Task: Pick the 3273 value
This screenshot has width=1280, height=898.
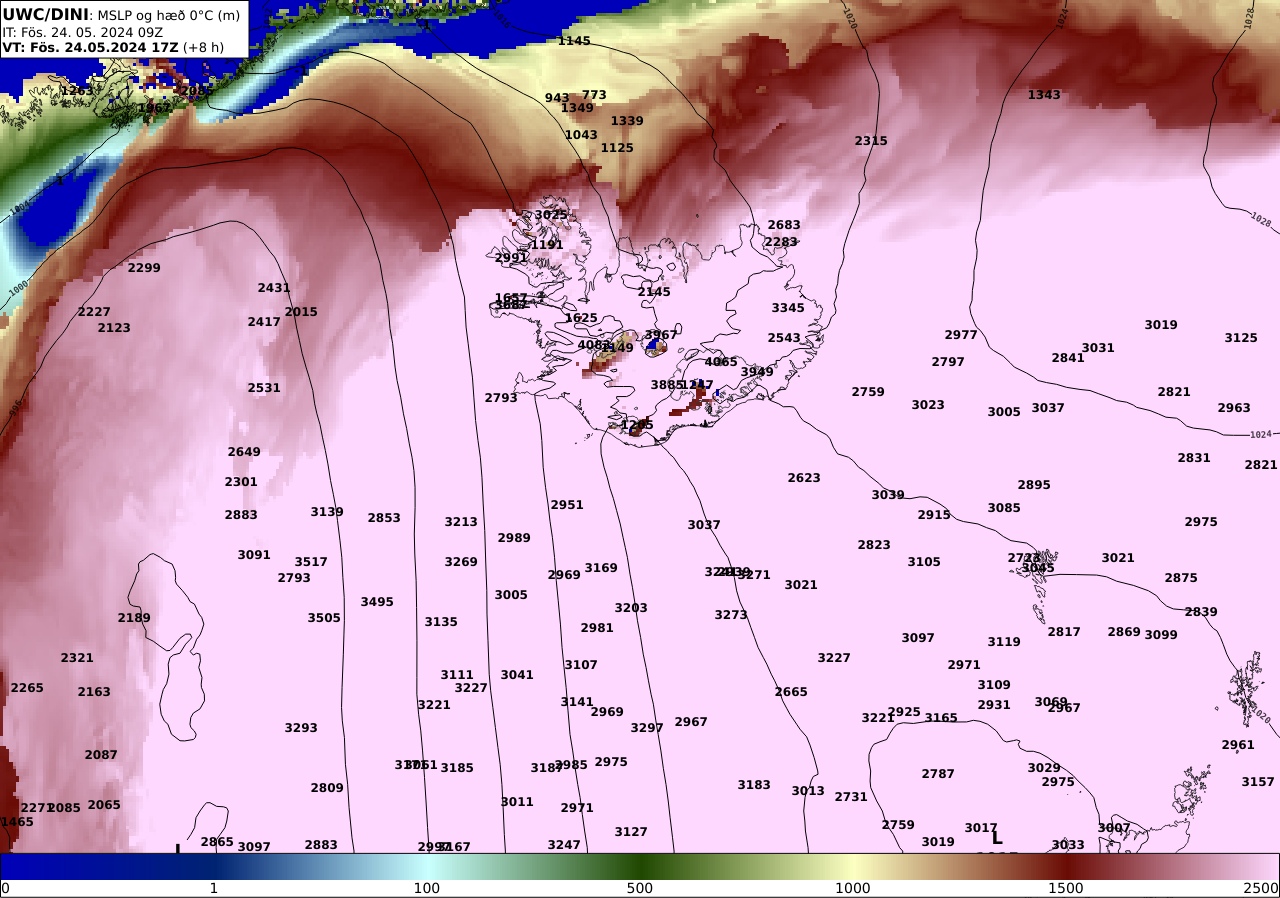Action: point(731,615)
